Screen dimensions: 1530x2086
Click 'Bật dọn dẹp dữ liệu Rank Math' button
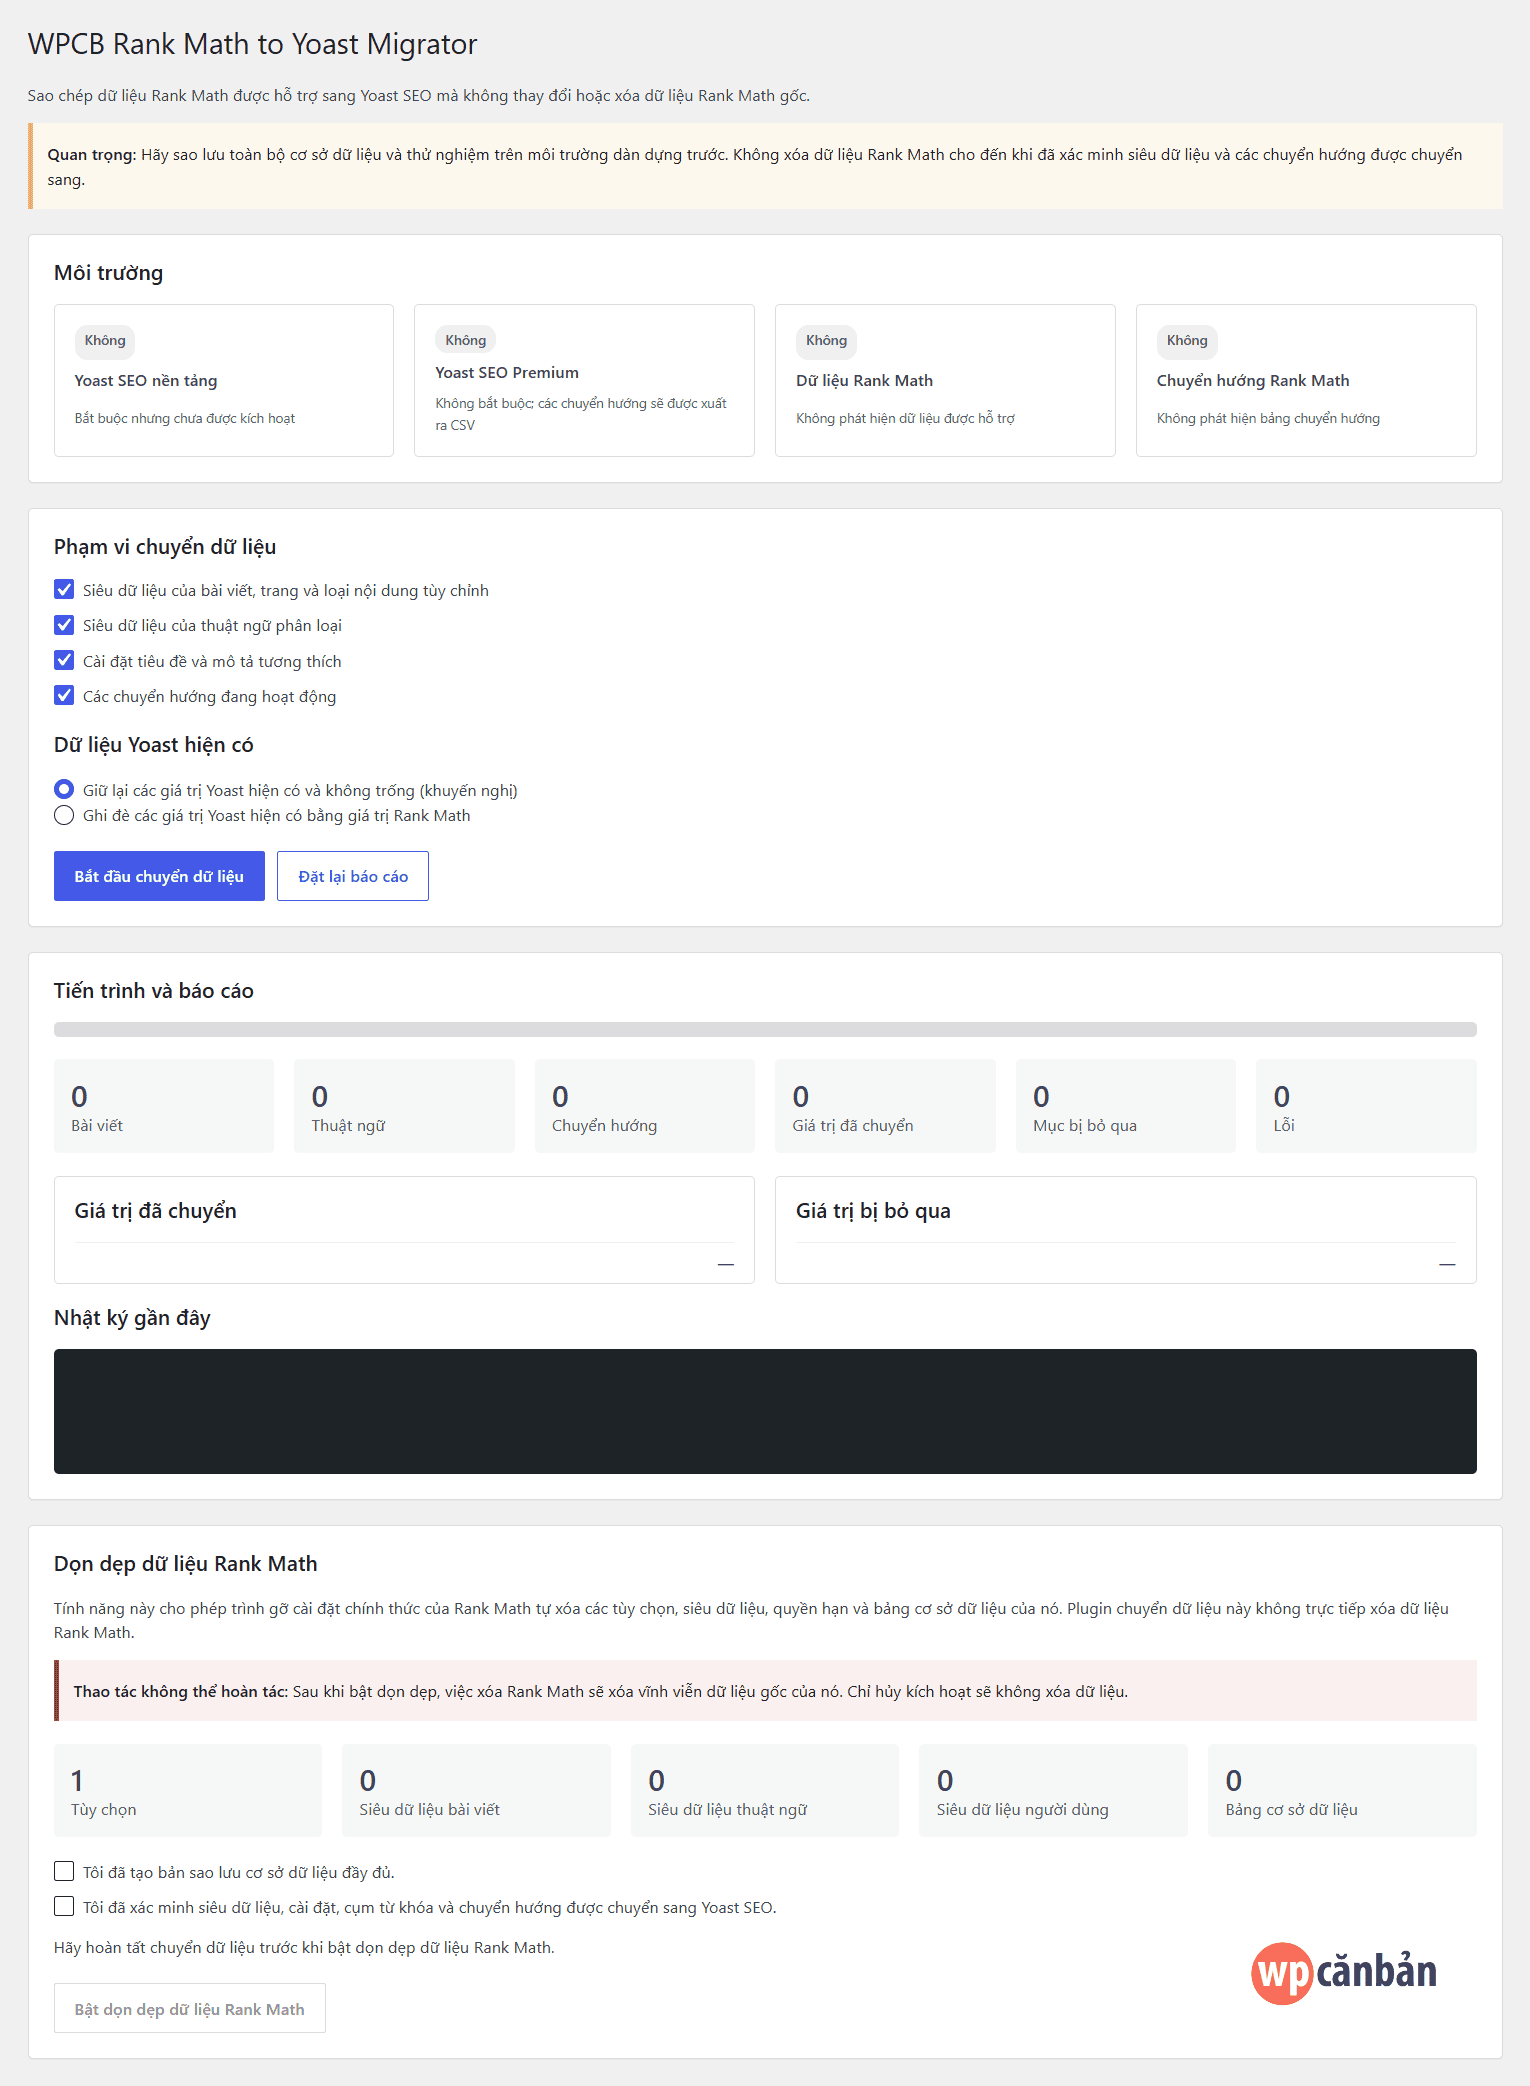point(190,2008)
